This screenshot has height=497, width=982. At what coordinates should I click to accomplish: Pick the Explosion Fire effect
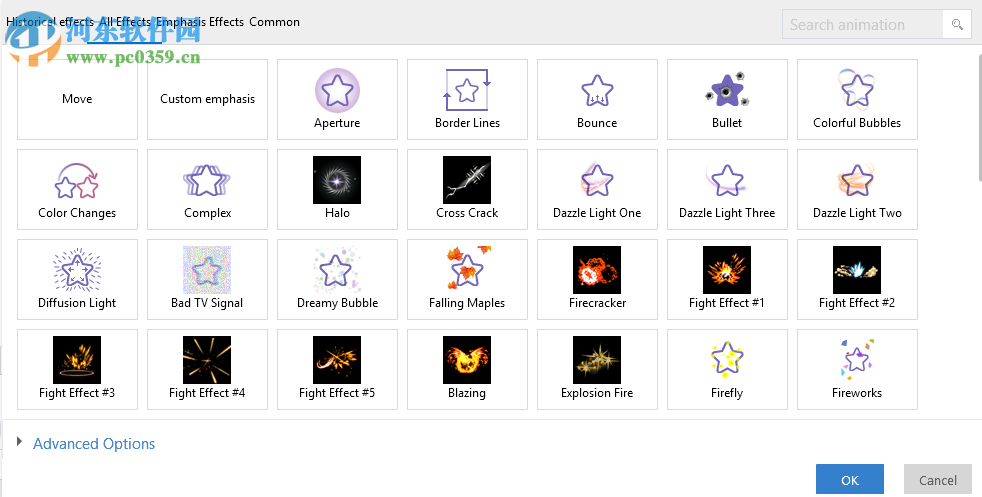point(597,370)
